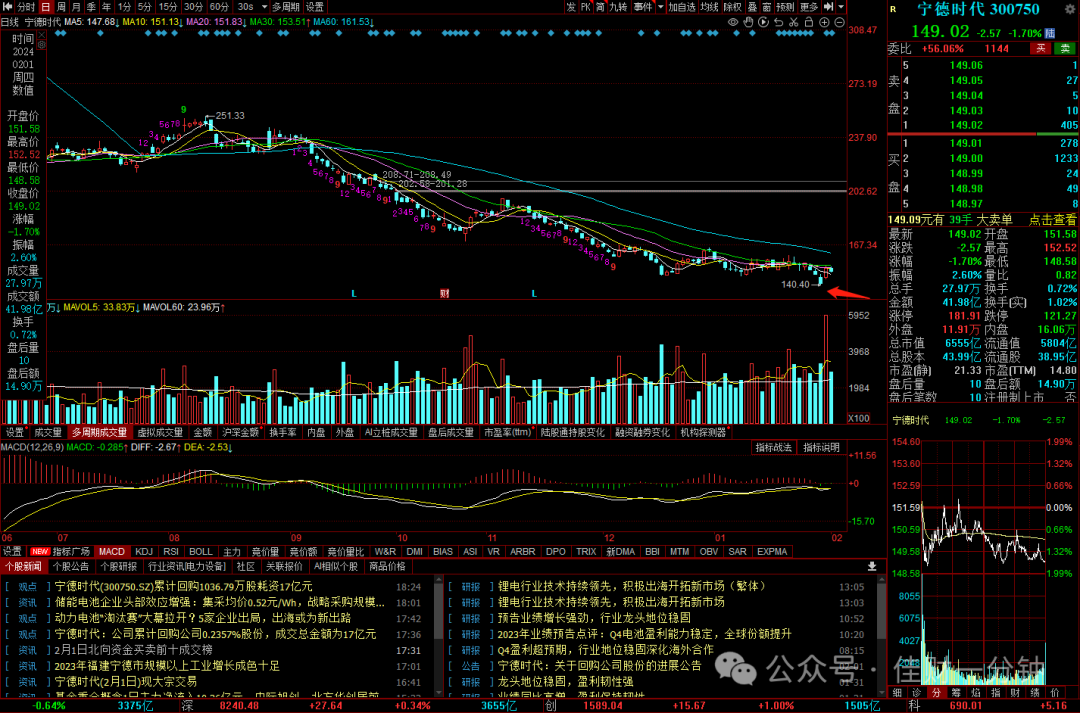Viewport: 1080px width, 713px height.
Task: Select the 财 tab under intraday chart
Action: (x=1015, y=692)
